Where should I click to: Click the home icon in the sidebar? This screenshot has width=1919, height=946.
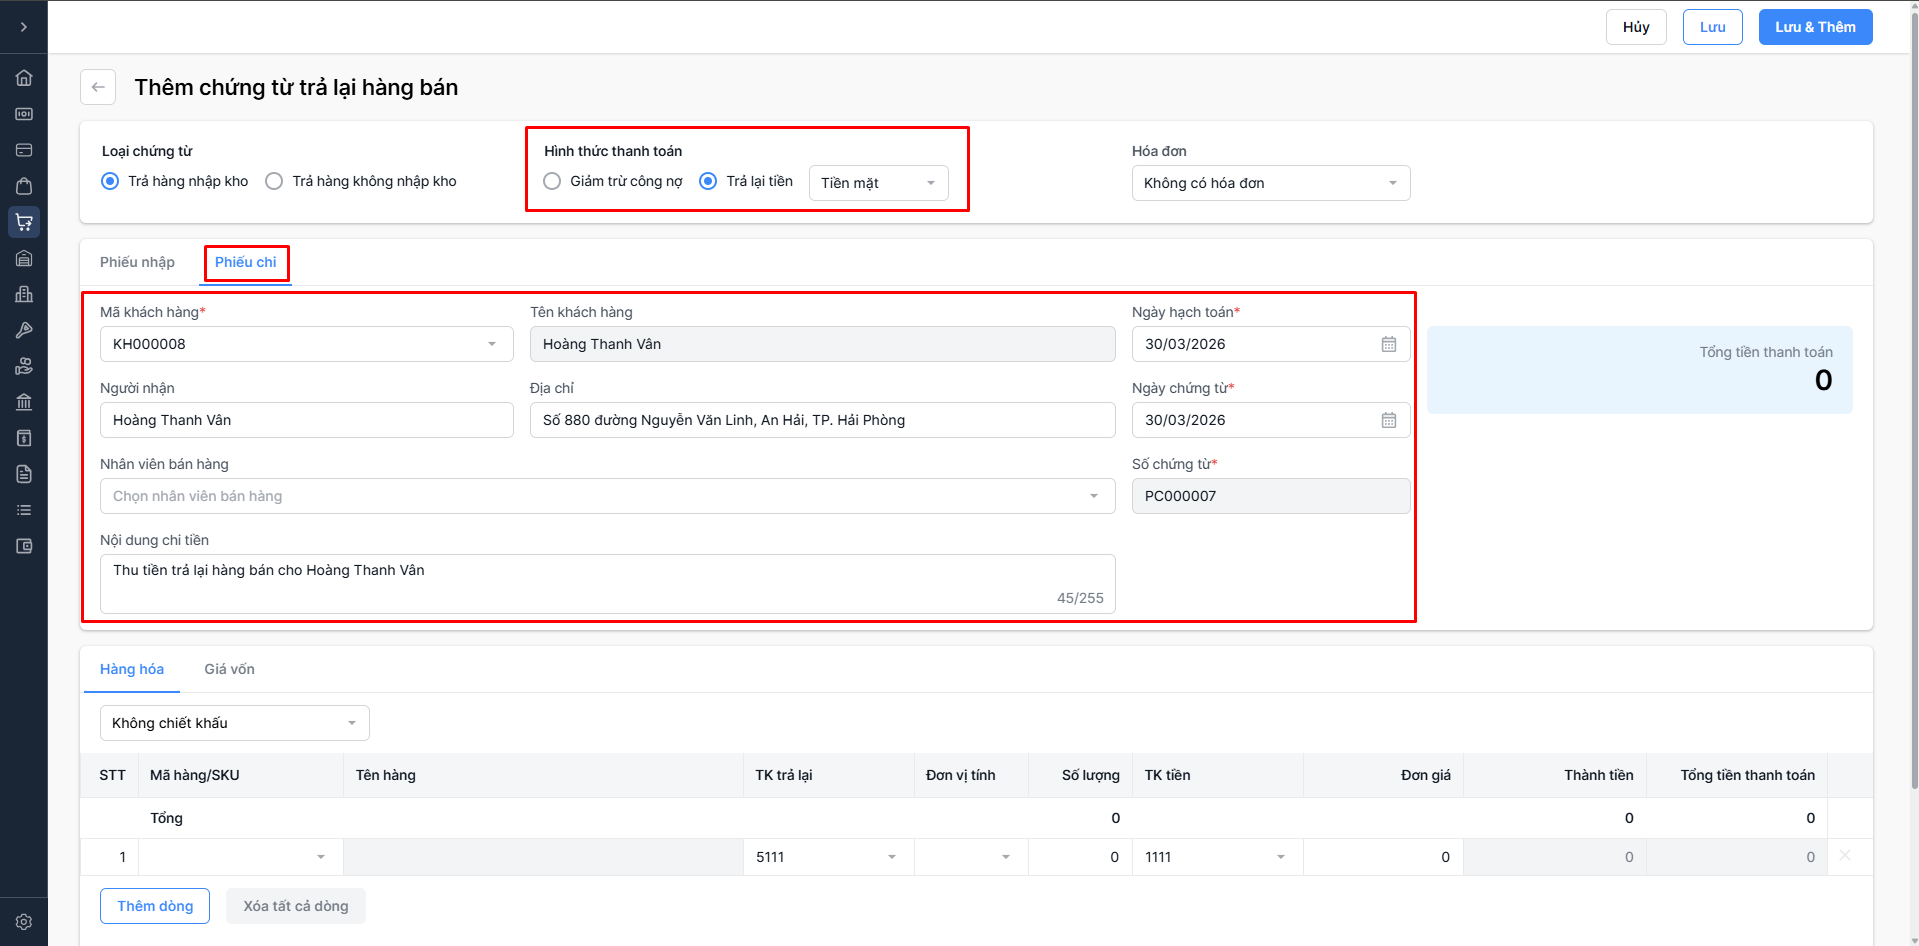point(24,78)
